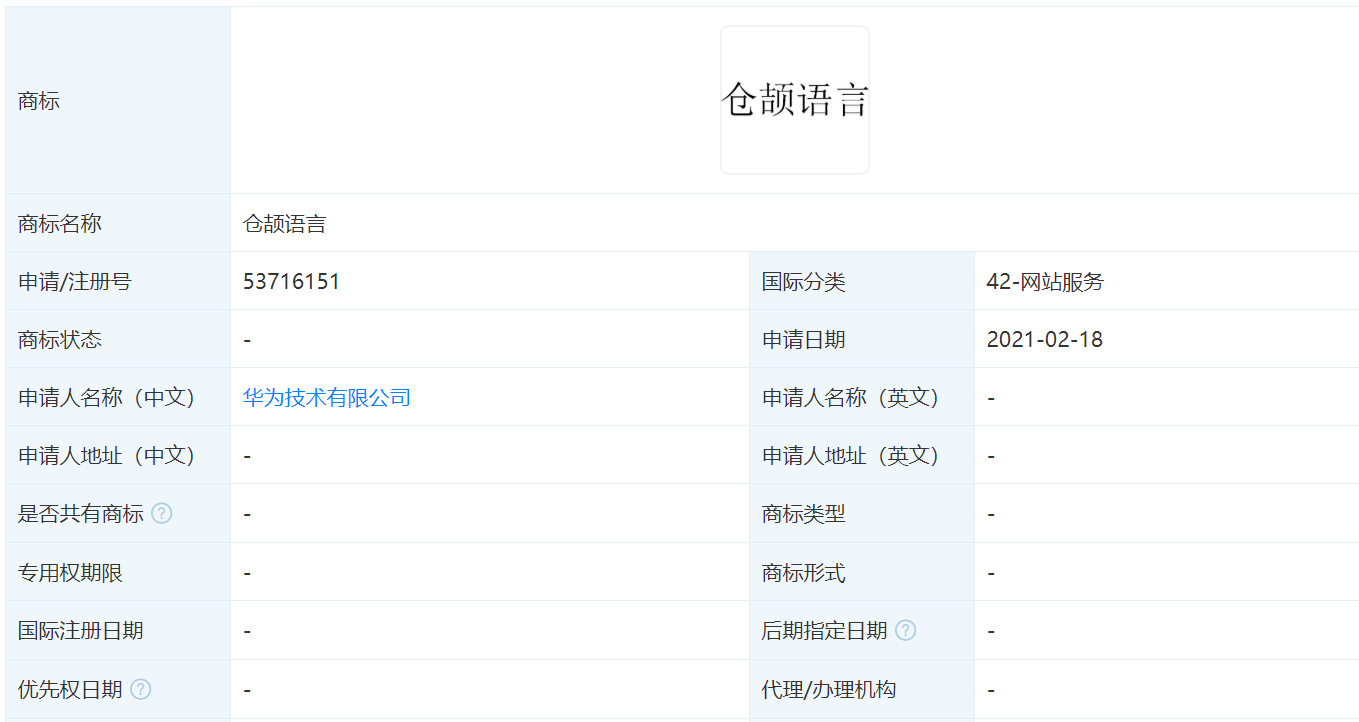
Task: Click the 商标类型 label
Action: pos(804,514)
